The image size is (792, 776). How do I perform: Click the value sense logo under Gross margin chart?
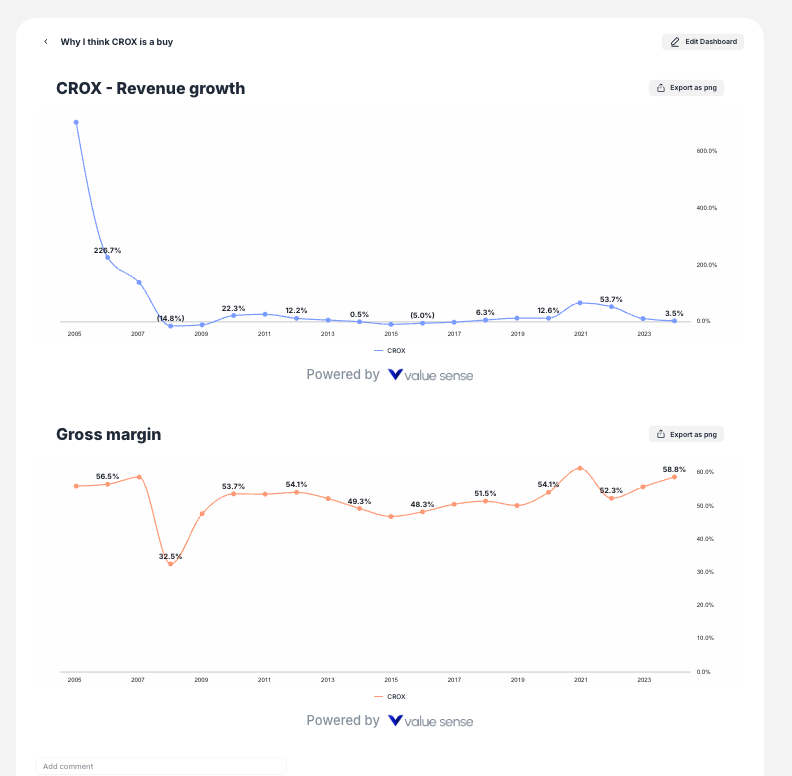[x=430, y=721]
